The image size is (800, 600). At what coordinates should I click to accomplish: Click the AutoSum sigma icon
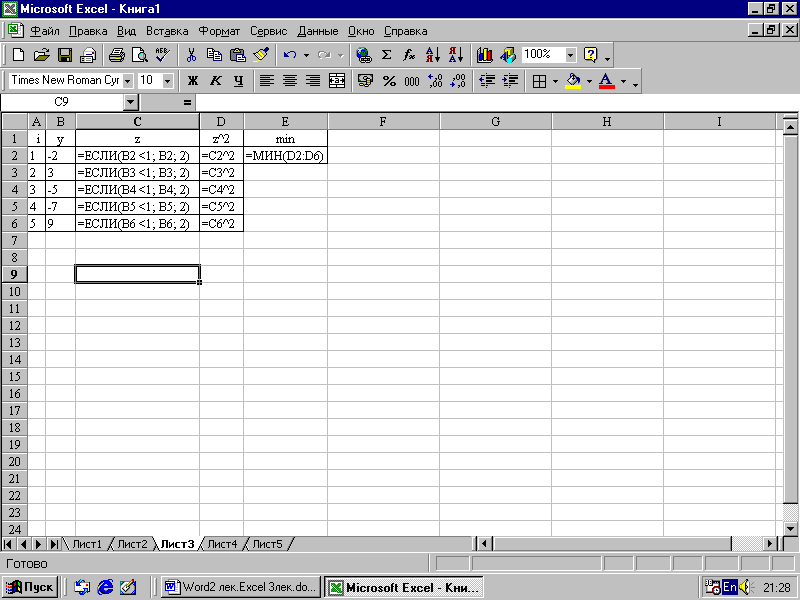(387, 55)
